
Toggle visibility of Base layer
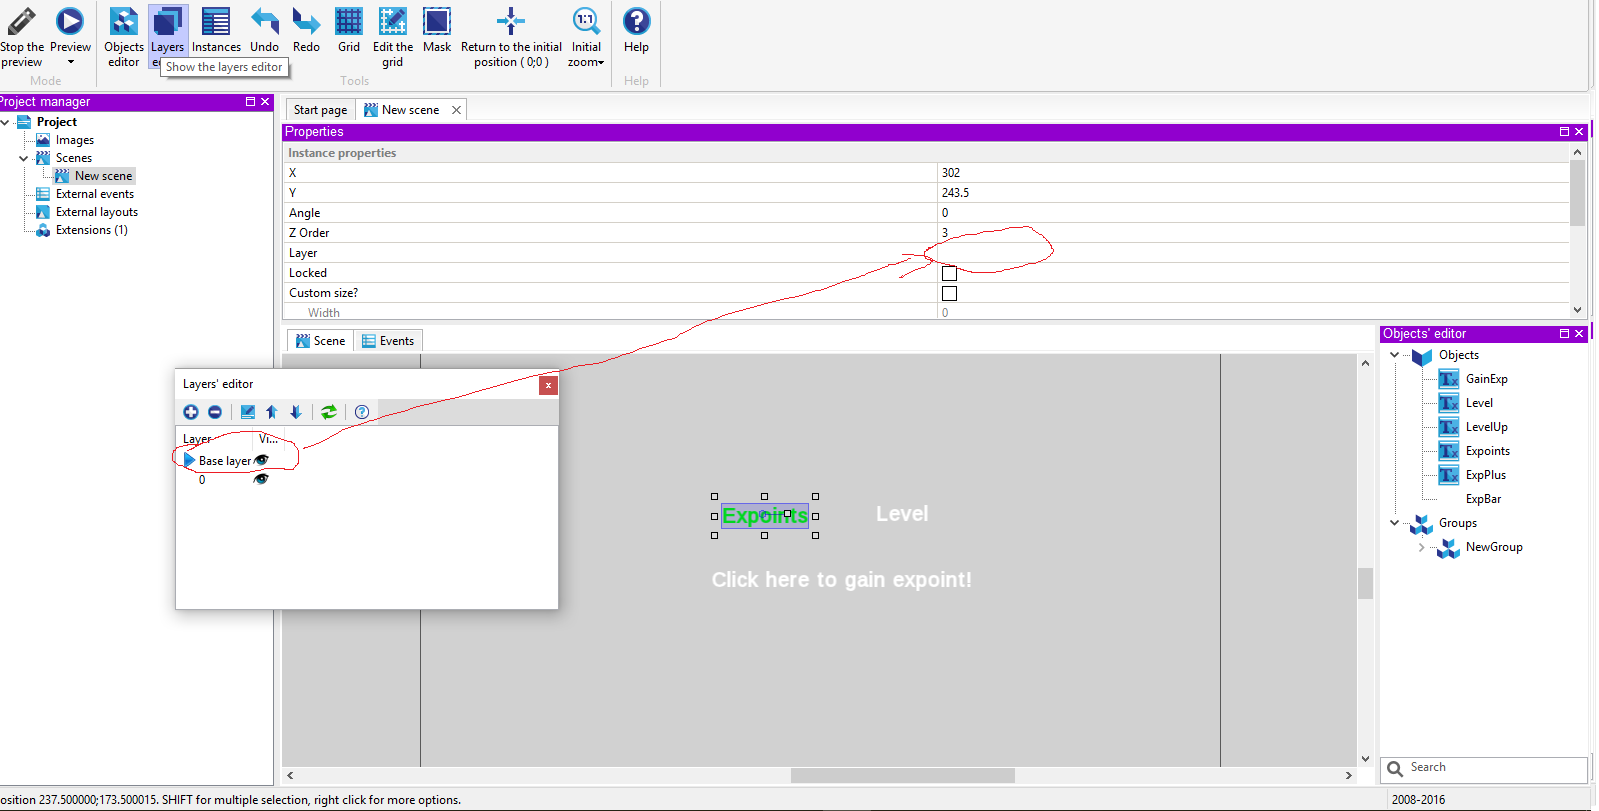coord(262,460)
